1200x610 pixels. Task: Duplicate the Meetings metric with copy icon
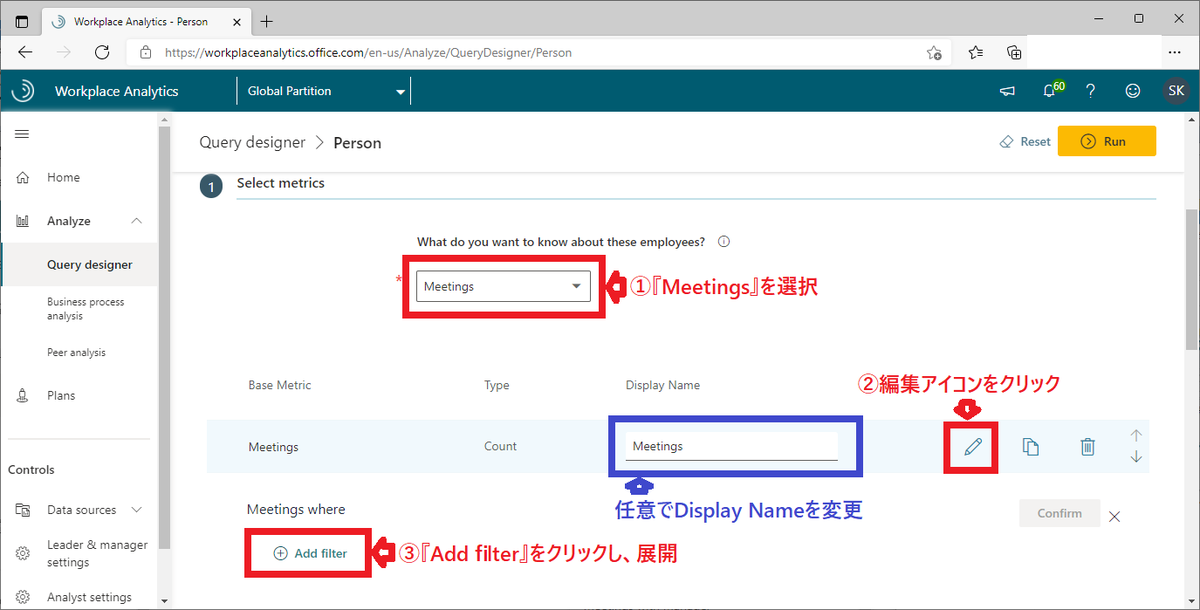click(1031, 447)
